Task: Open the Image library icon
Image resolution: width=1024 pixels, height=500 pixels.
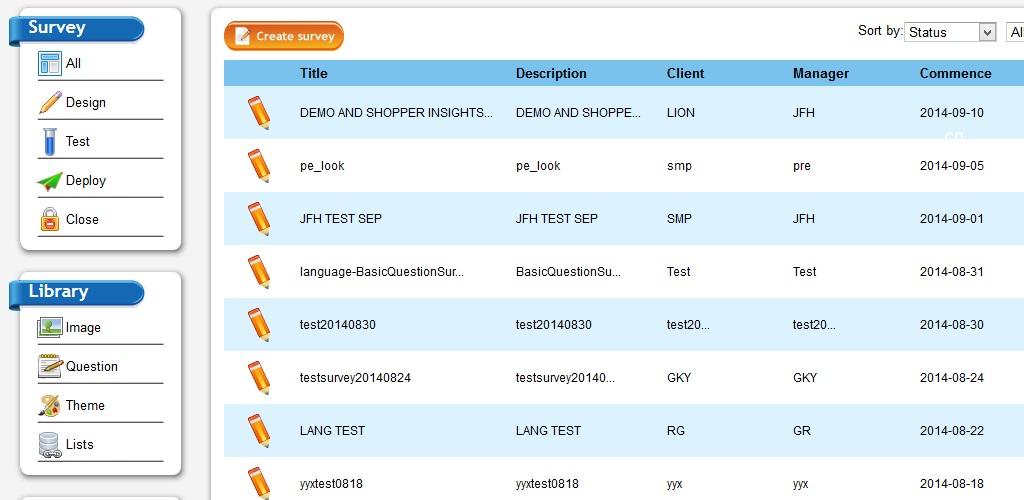Action: click(x=50, y=328)
